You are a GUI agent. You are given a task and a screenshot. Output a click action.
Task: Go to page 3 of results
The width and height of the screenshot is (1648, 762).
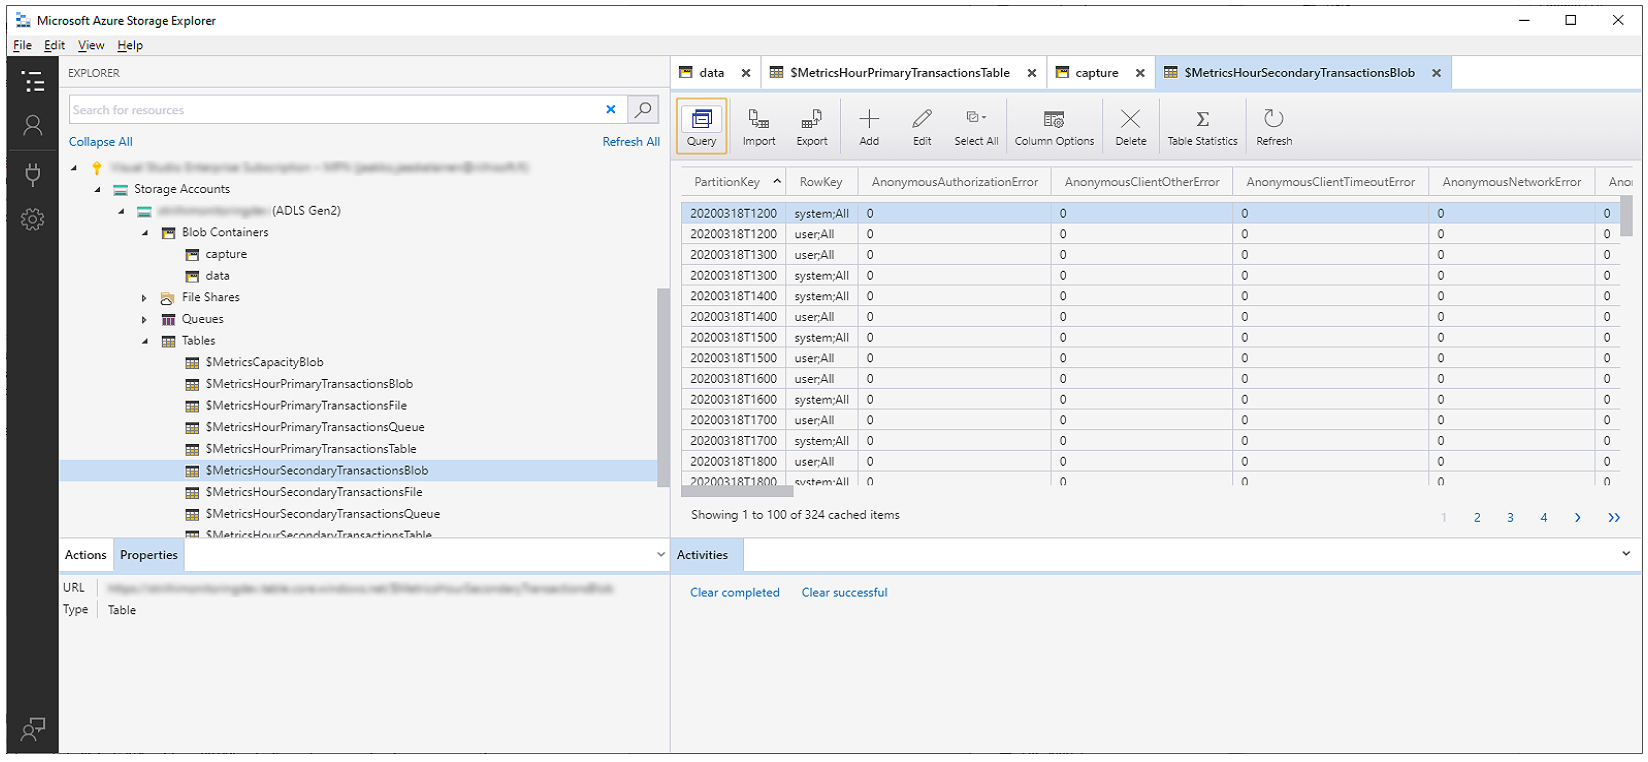pos(1510,517)
